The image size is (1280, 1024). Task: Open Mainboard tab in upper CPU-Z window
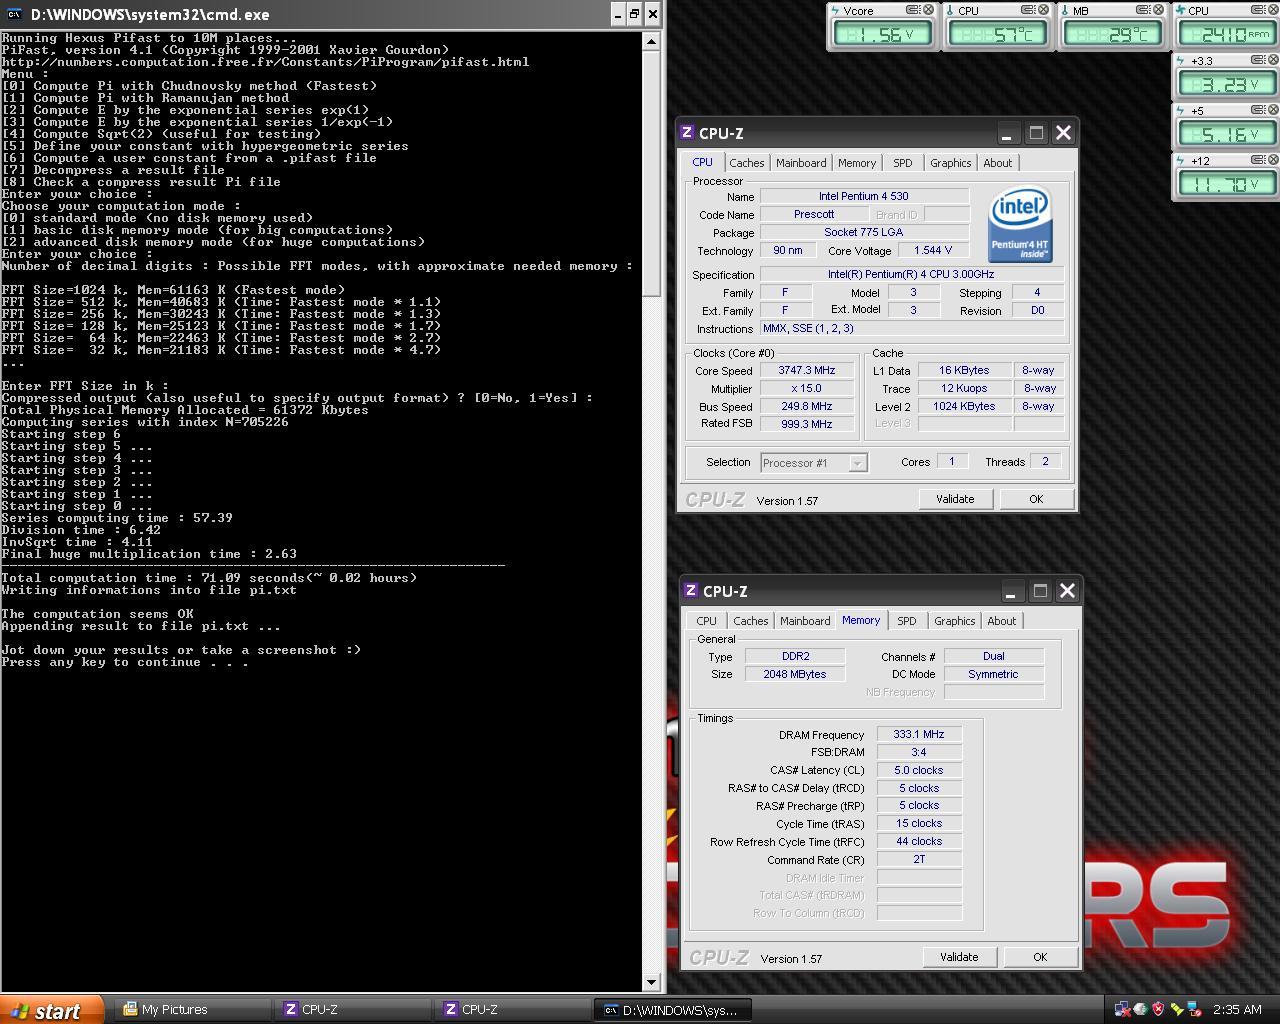tap(801, 163)
